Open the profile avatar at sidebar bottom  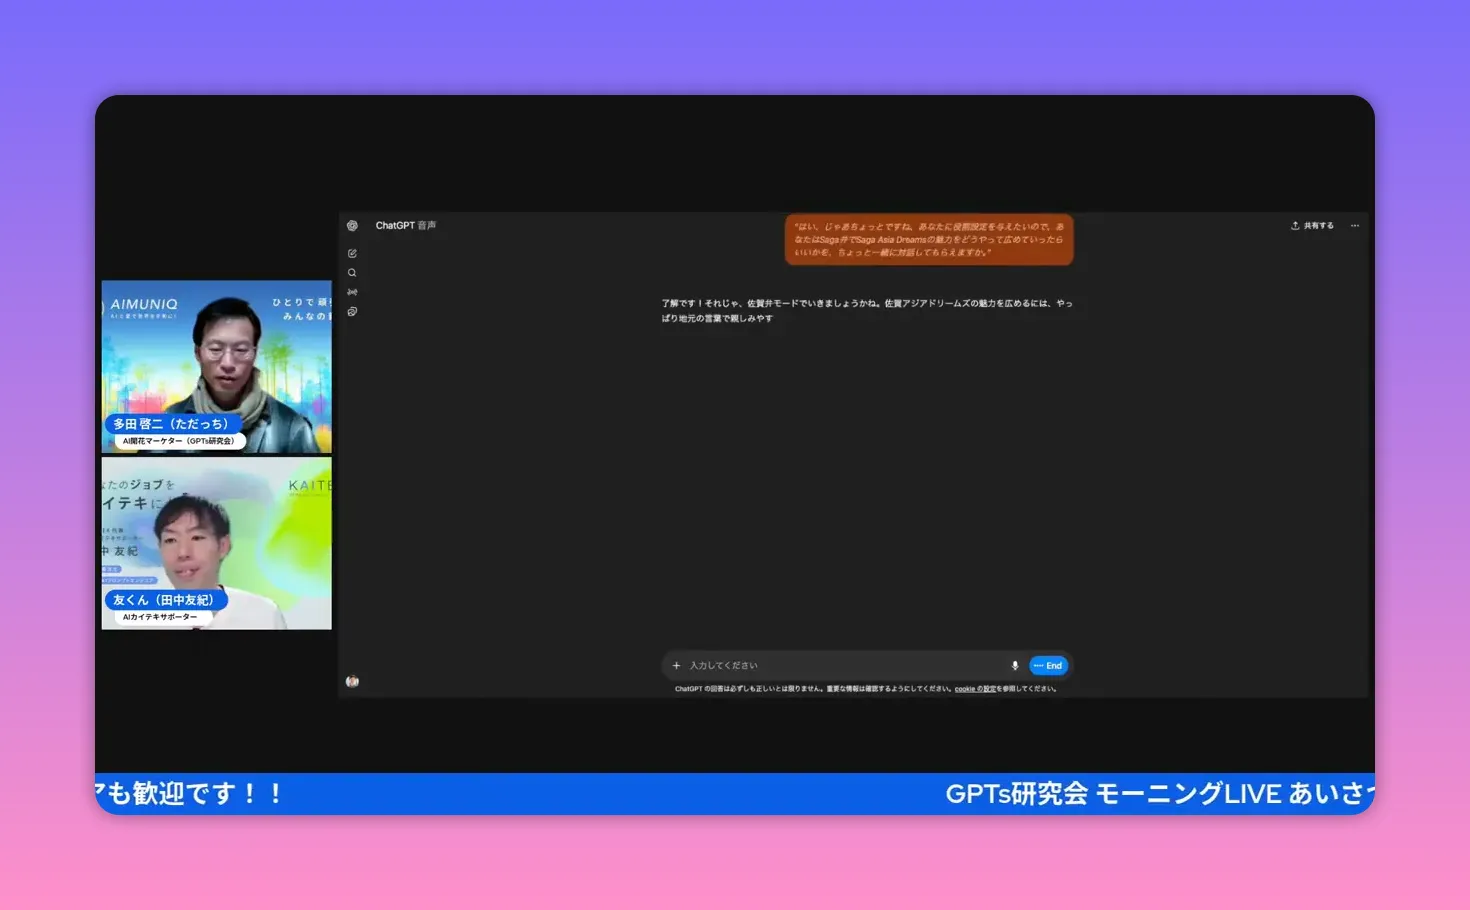tap(352, 681)
